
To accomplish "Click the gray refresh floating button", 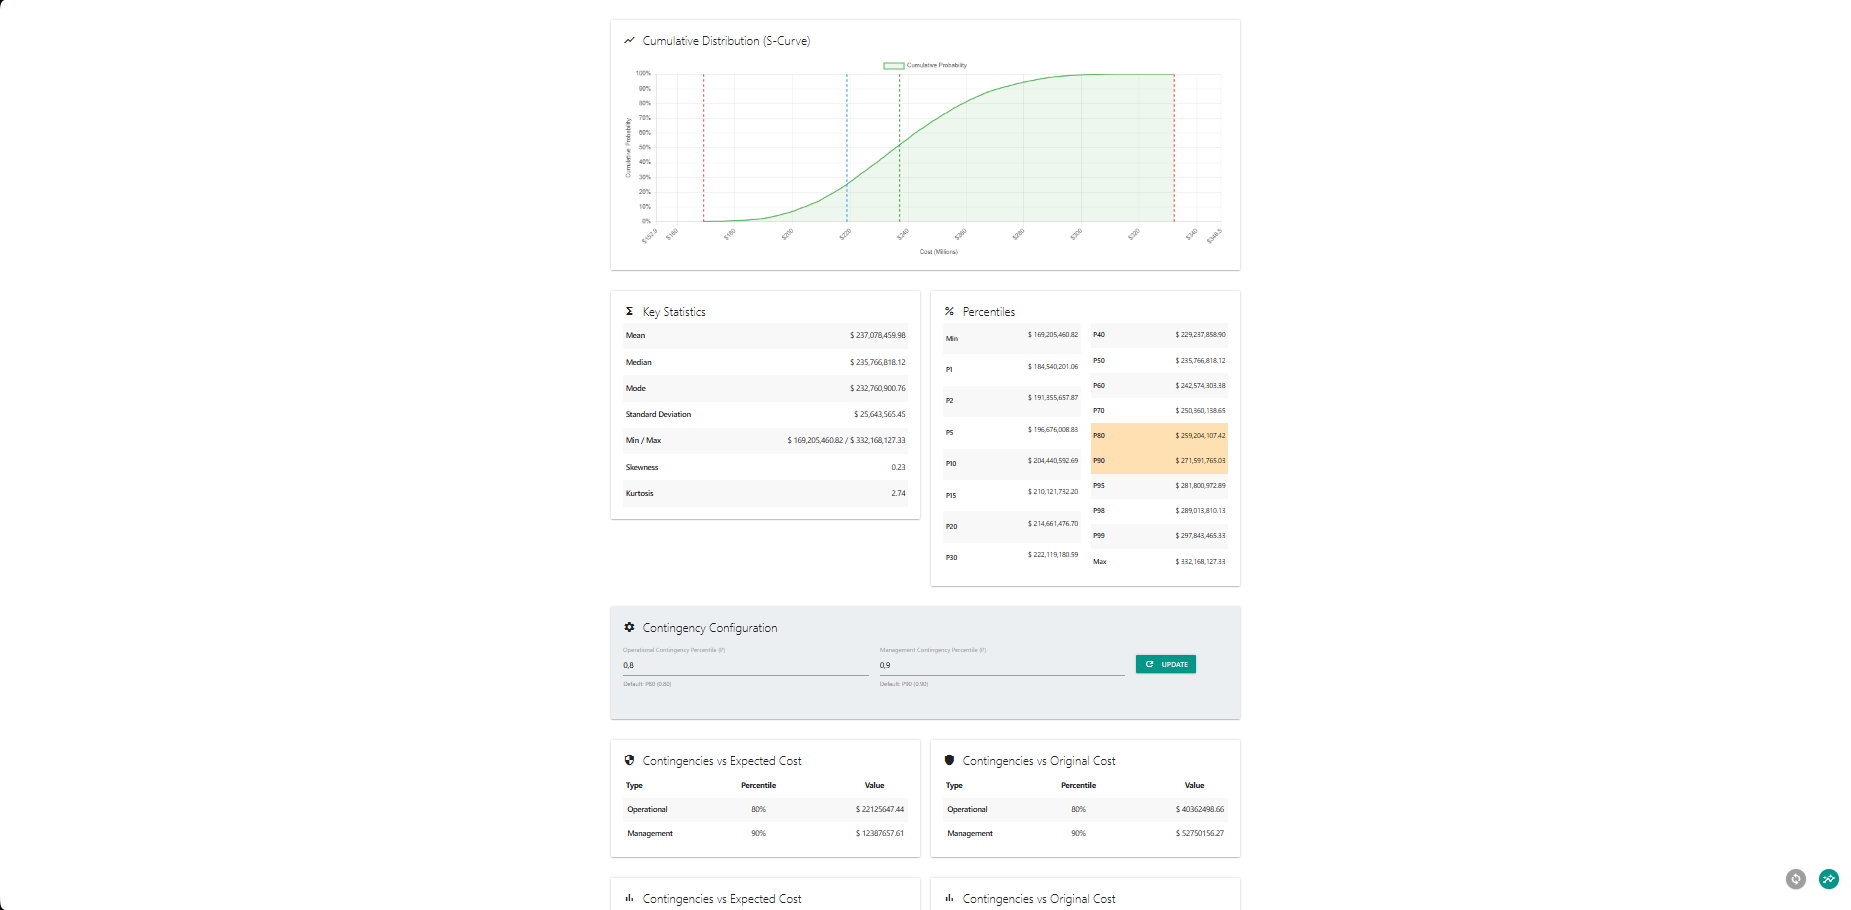I will 1795,879.
